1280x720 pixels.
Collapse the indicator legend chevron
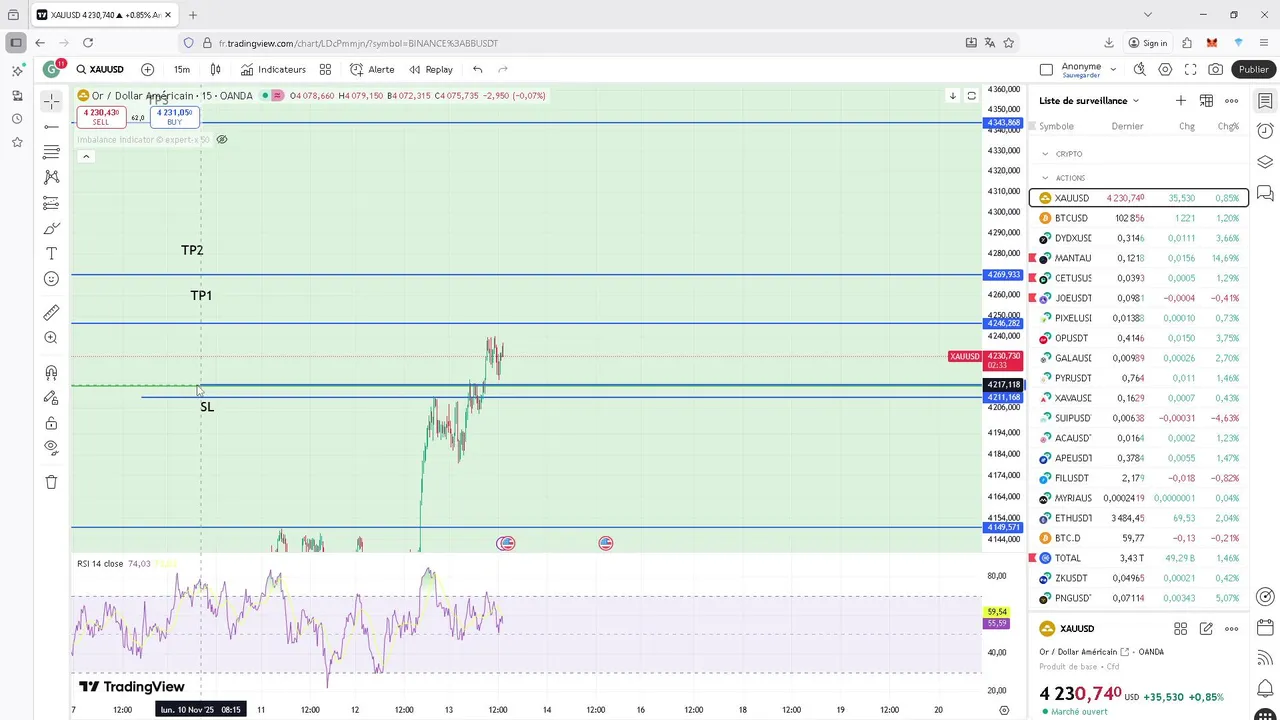point(86,156)
